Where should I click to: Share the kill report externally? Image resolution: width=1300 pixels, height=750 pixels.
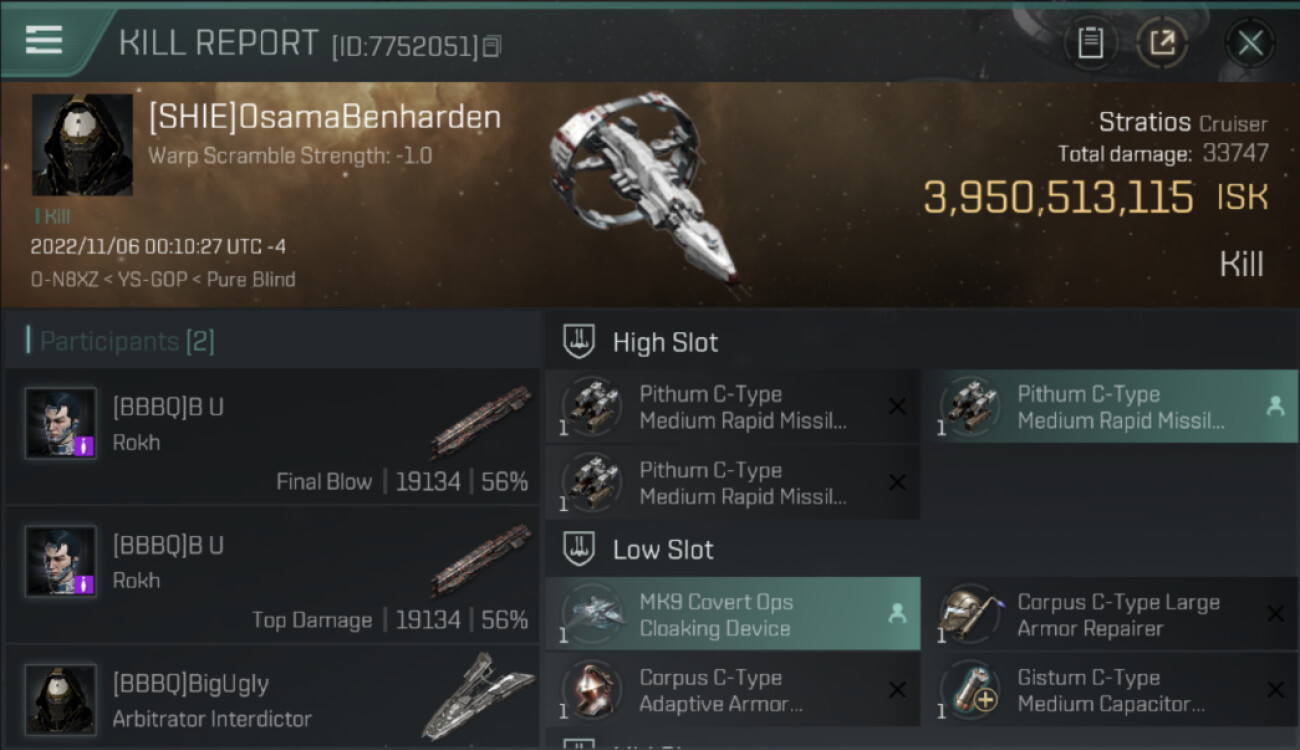(1162, 43)
